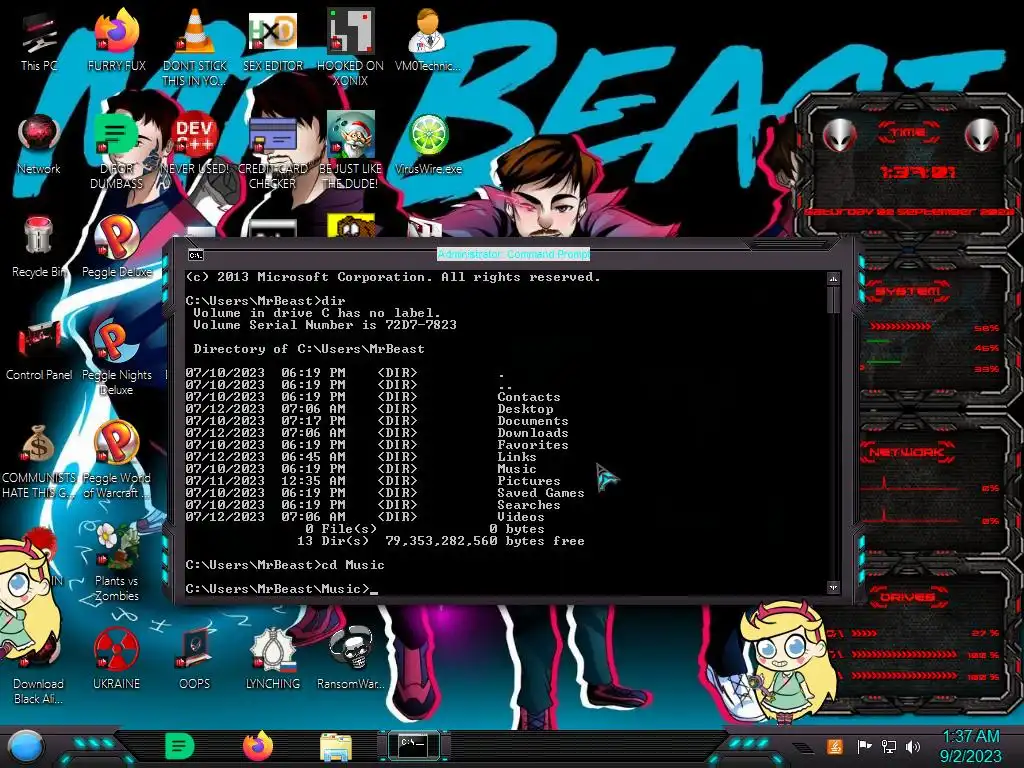
Task: Click the Documents directory entry
Action: click(533, 421)
